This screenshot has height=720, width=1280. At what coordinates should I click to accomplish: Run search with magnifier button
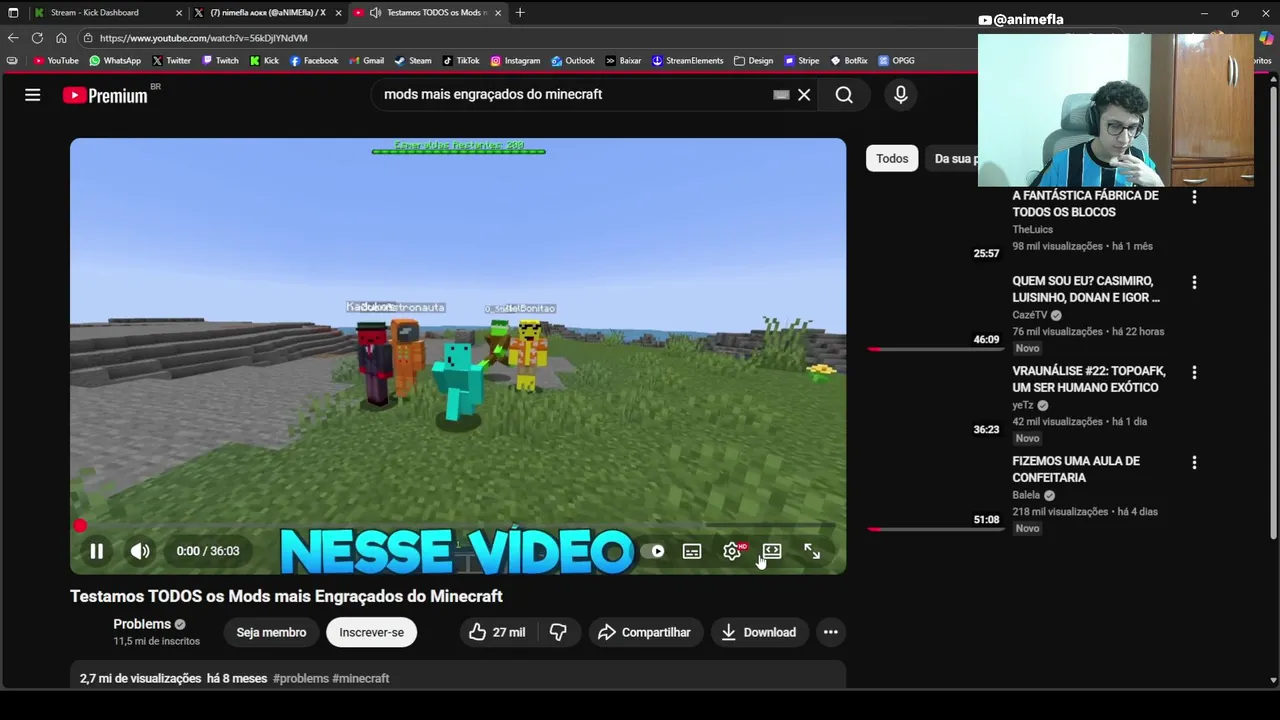click(x=844, y=95)
